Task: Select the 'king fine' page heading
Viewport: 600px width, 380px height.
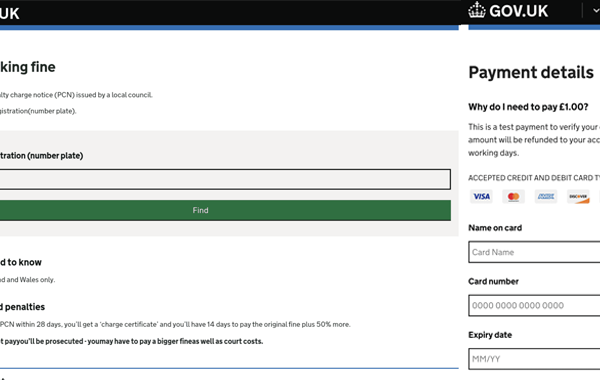Action: [x=28, y=67]
